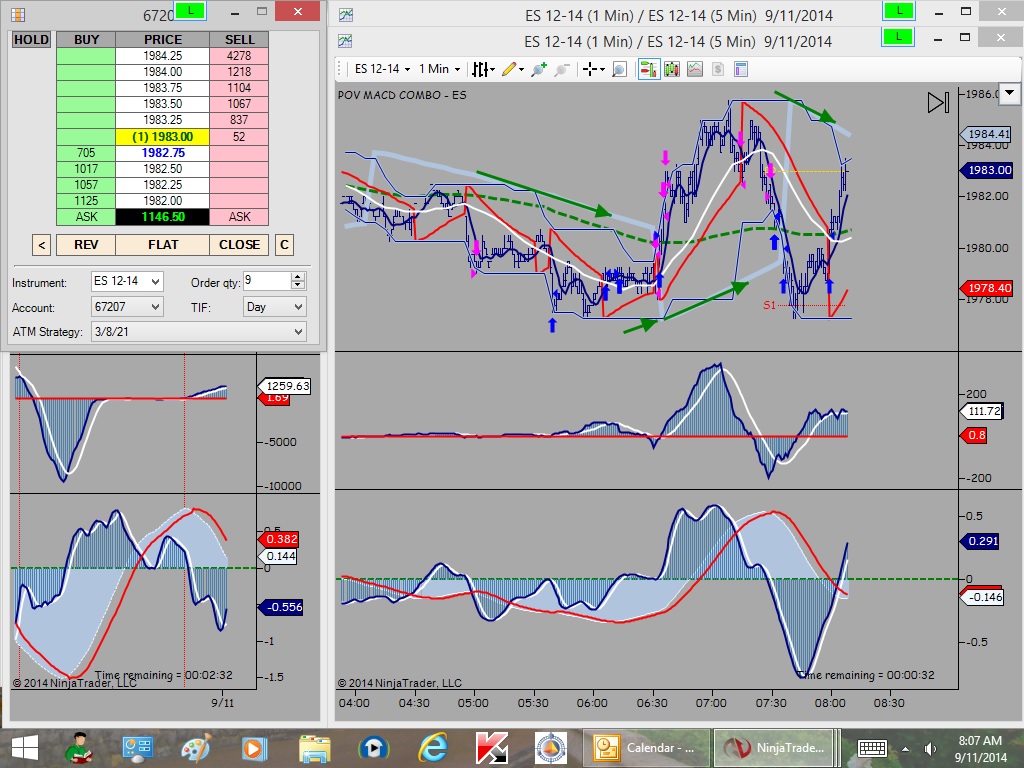Click the 1984.41 price marker on the axis
This screenshot has width=1024, height=768.
click(985, 134)
